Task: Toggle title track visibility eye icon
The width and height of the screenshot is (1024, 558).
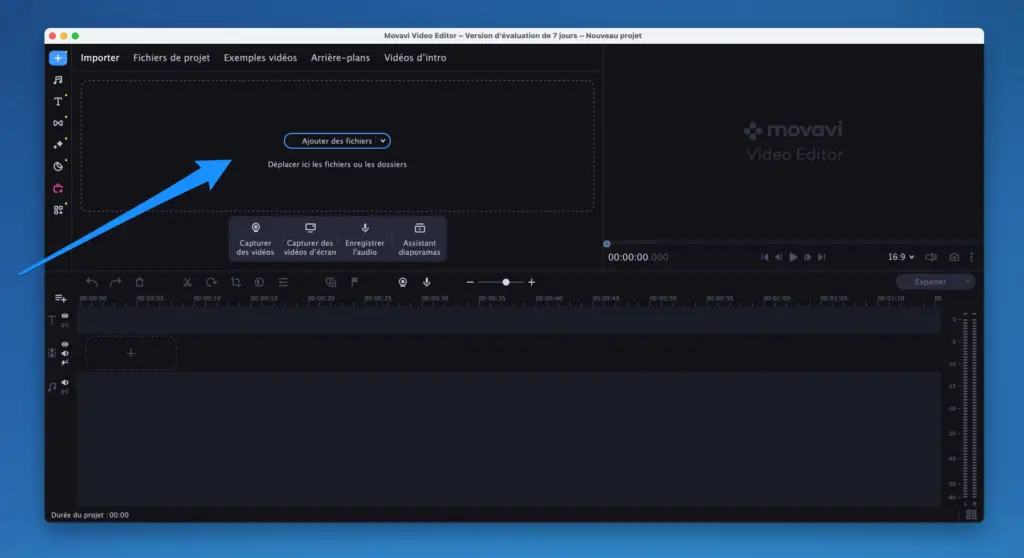Action: [x=65, y=316]
